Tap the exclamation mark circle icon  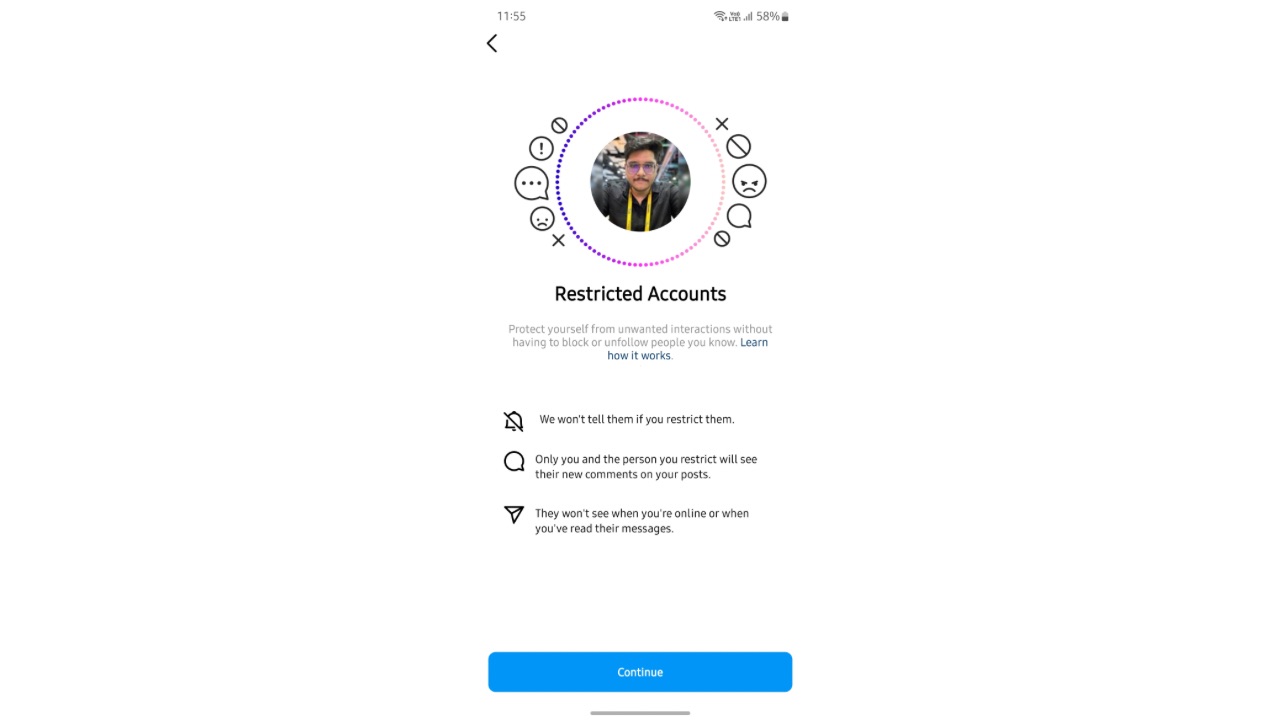pos(541,148)
